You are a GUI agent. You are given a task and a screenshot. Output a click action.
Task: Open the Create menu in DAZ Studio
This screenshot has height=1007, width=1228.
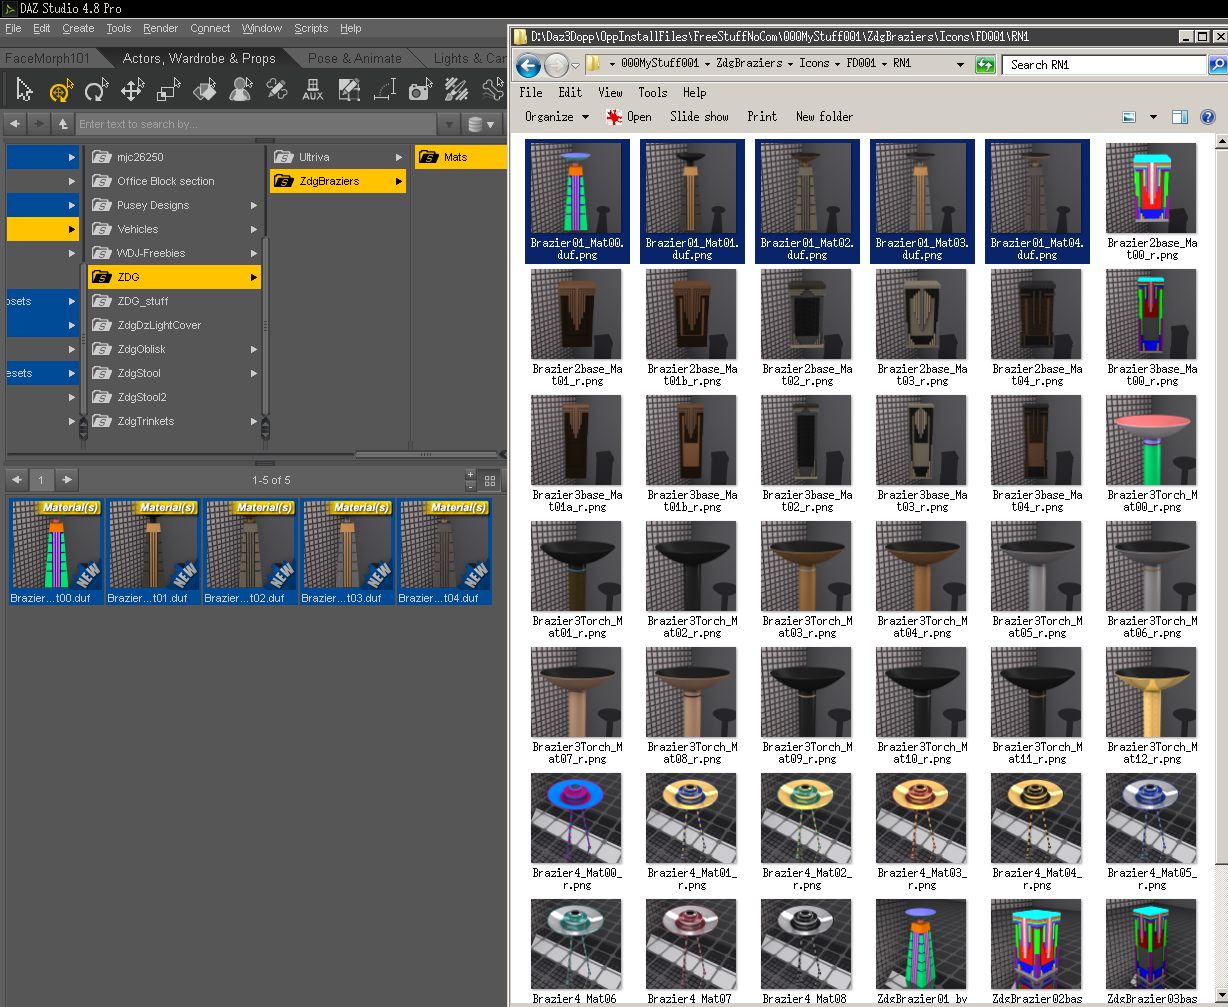click(x=78, y=28)
